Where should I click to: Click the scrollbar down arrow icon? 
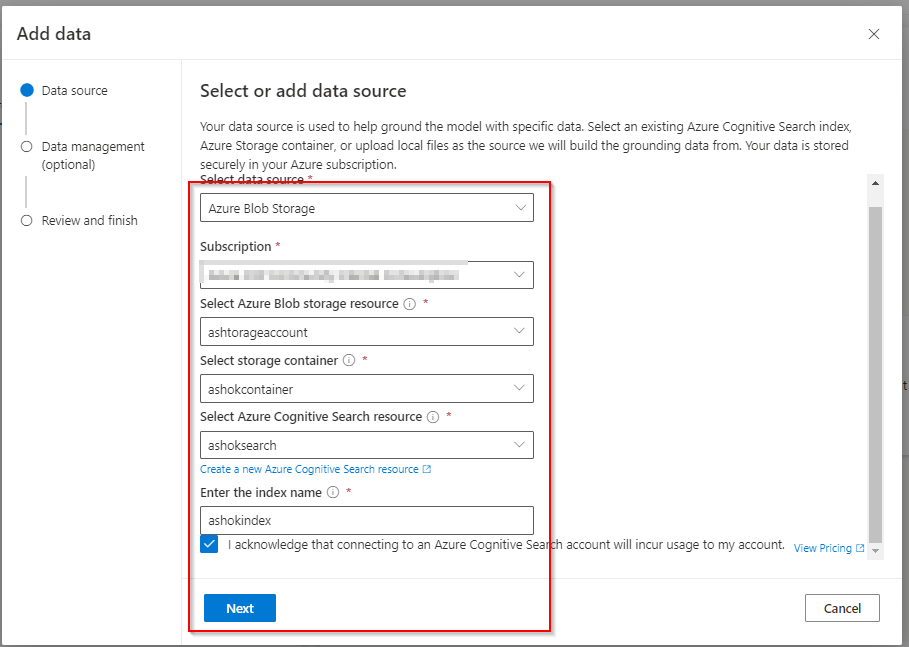877,550
